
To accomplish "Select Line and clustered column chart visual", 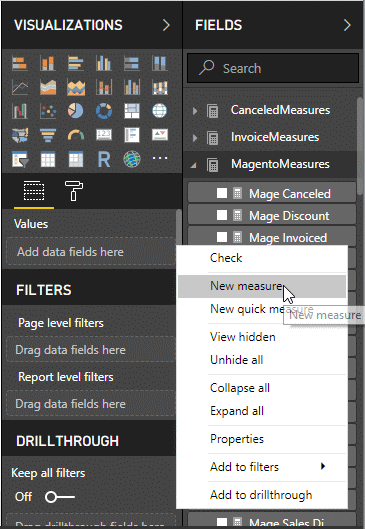I will point(132,87).
